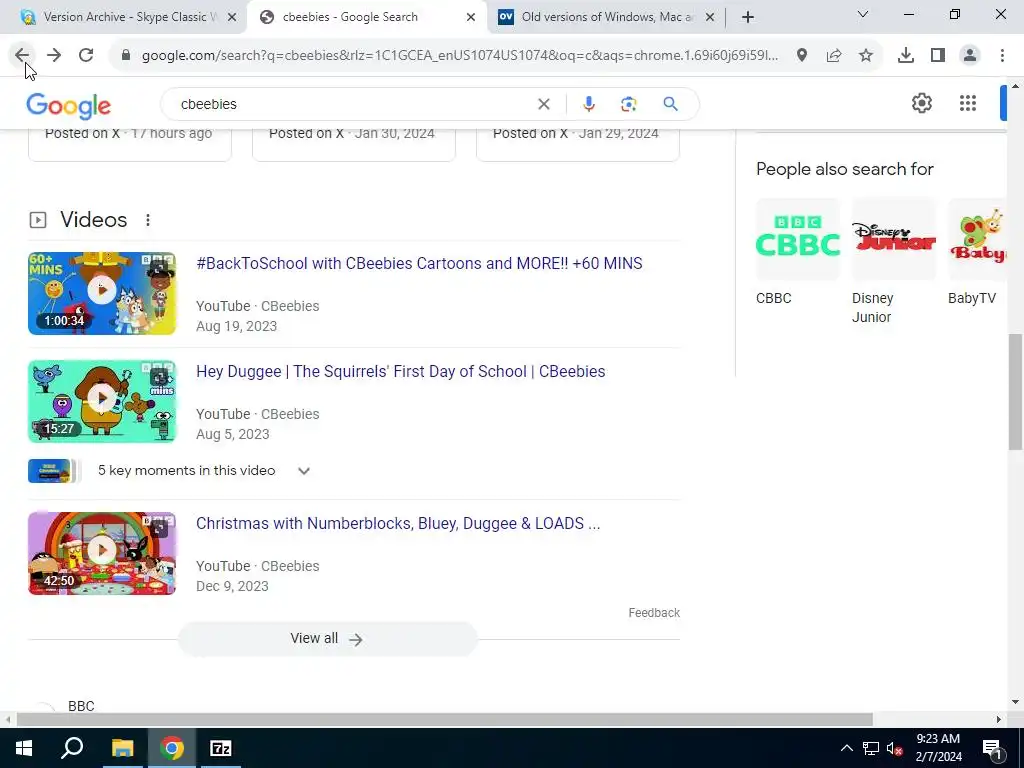Screen dimensions: 1024x768
Task: Open Chrome tab search dropdown
Action: tap(863, 14)
